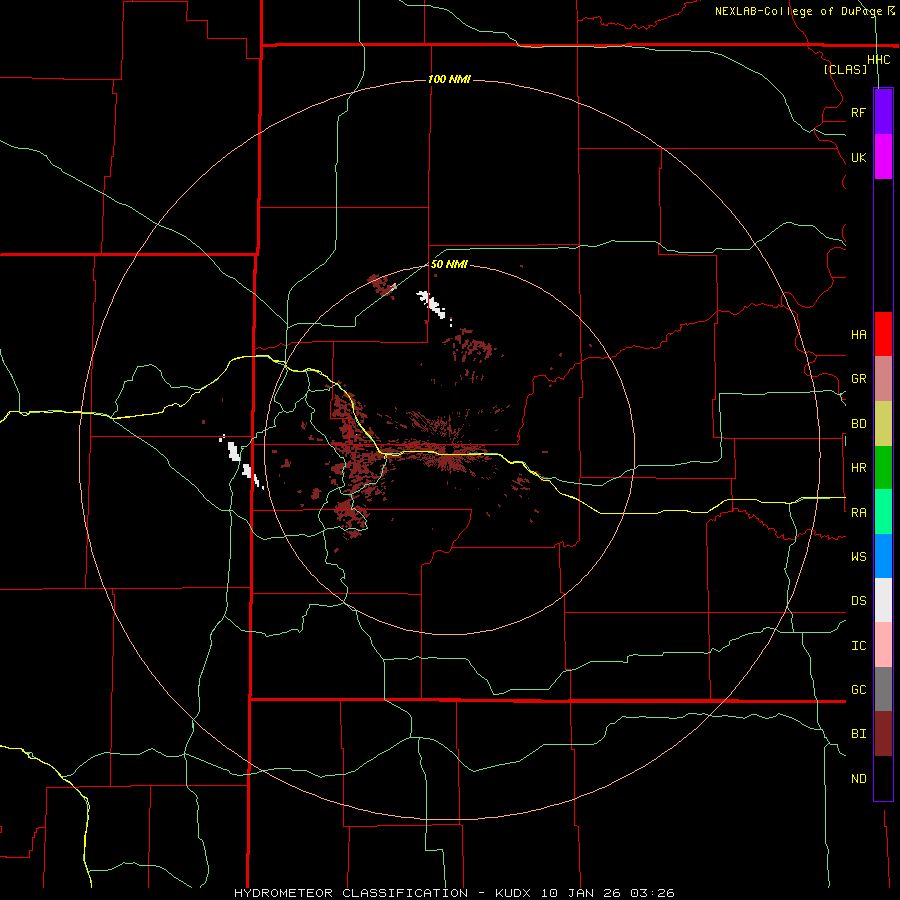900x900 pixels.
Task: Click the 50 NMI range ring label
Action: click(x=449, y=264)
